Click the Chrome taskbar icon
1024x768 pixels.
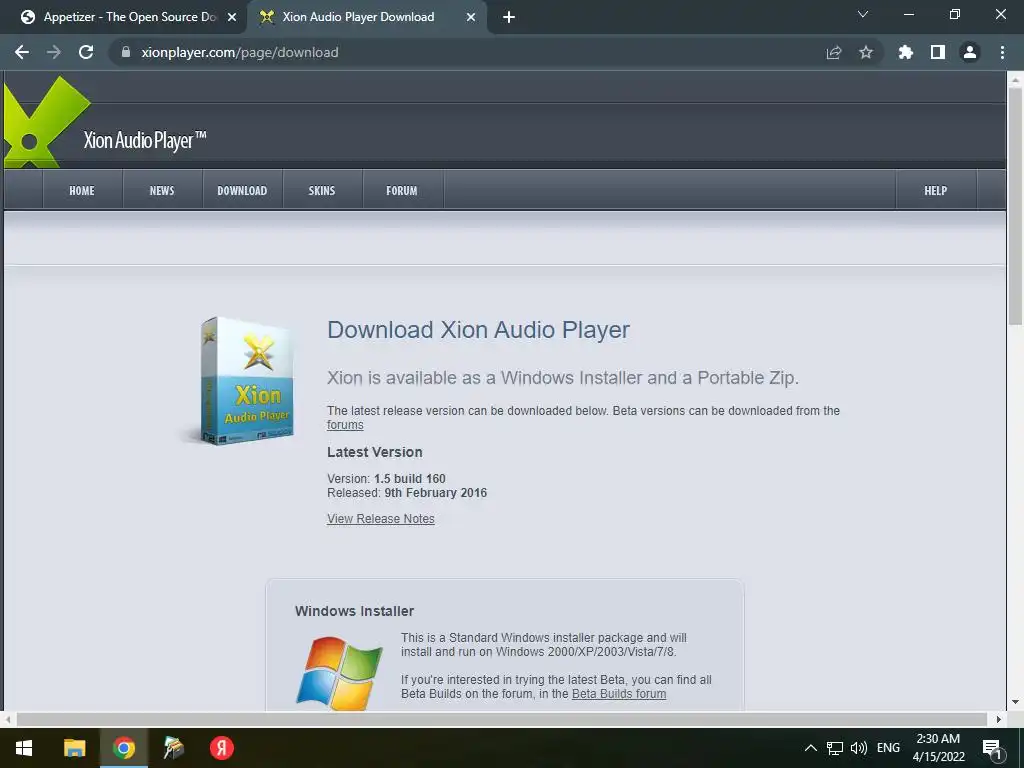coord(123,748)
